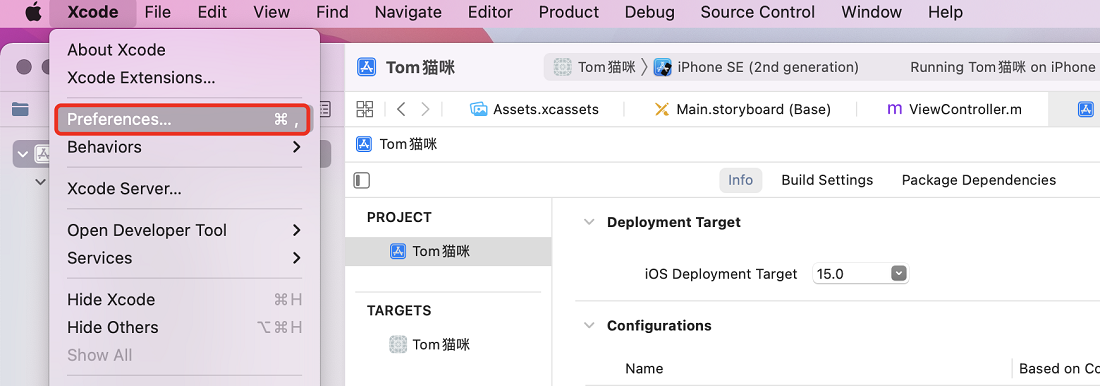1100x386 pixels.
Task: Choose Preferences… from Xcode menu
Action: pyautogui.click(x=184, y=119)
